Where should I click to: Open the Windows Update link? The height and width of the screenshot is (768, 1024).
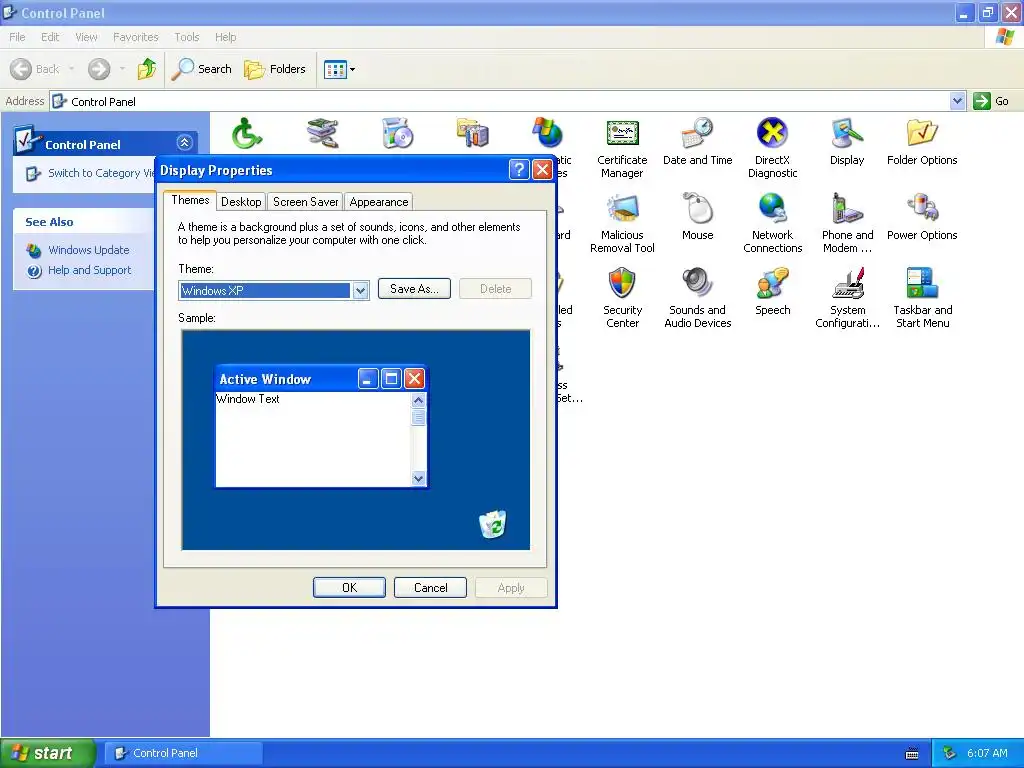[89, 250]
